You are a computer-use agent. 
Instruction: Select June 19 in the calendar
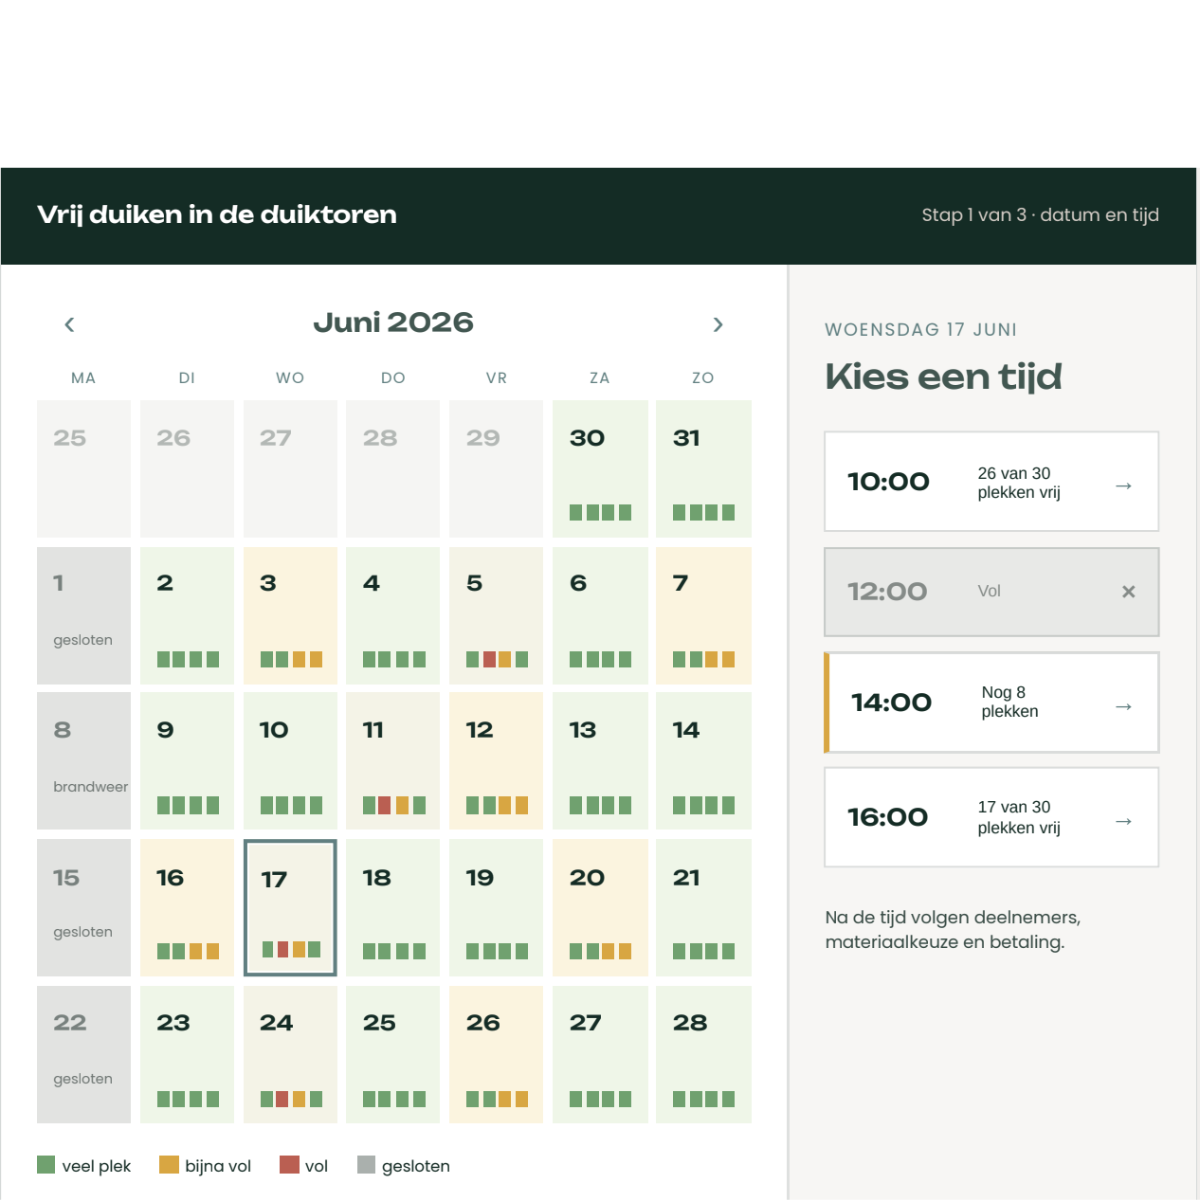(496, 907)
